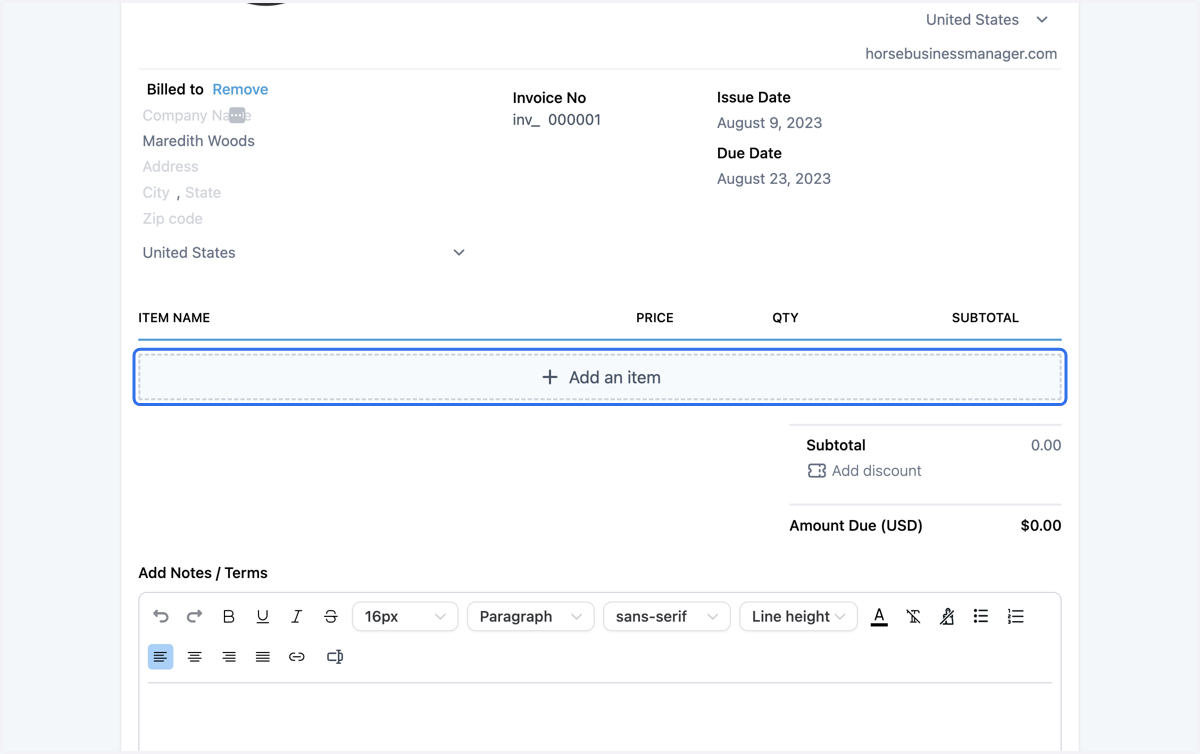1200x754 pixels.
Task: Insert a numbered list
Action: pos(1015,616)
